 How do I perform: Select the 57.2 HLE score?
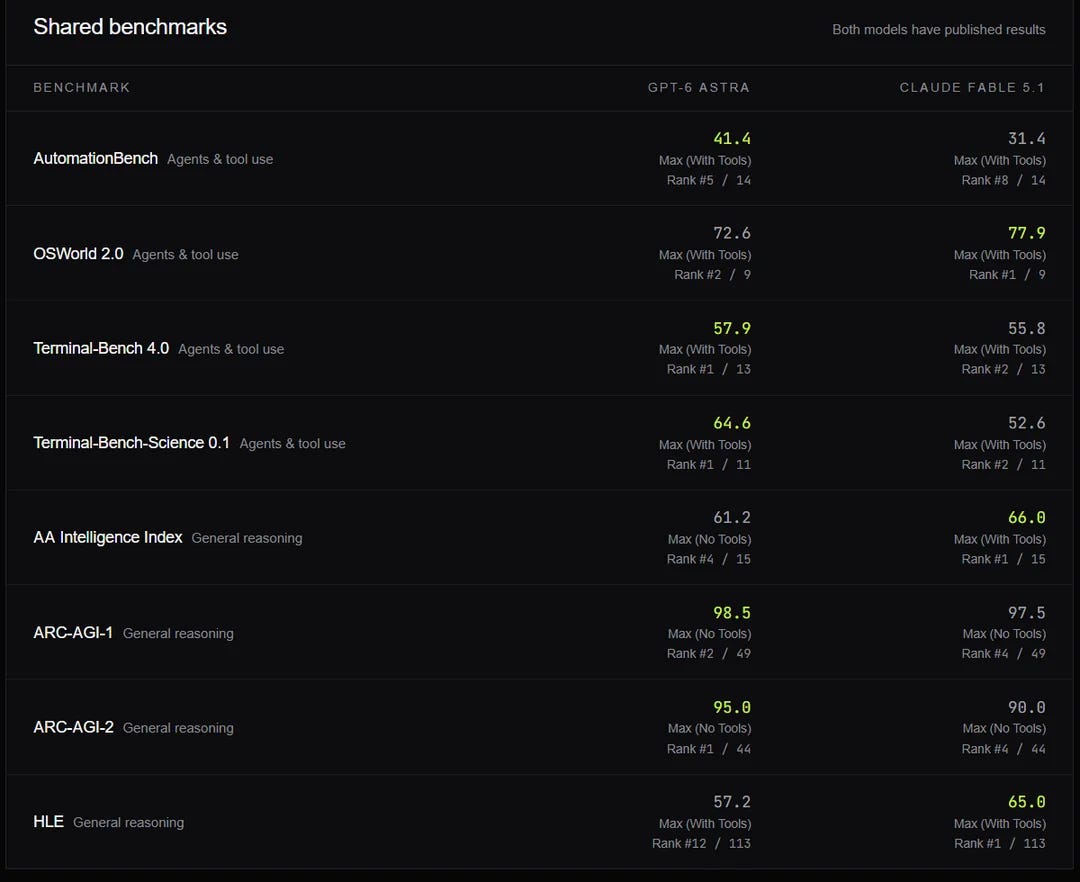coord(732,802)
